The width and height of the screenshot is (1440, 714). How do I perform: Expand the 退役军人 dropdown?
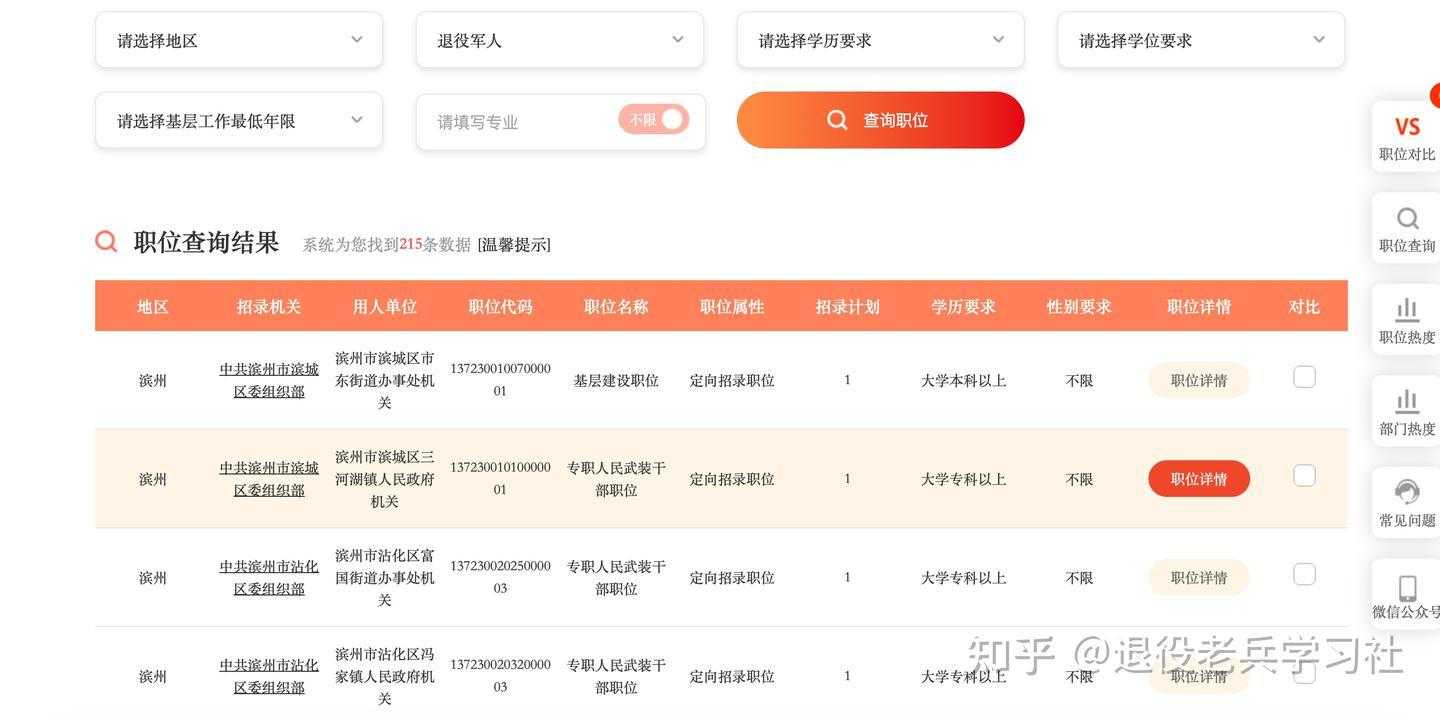[x=560, y=40]
